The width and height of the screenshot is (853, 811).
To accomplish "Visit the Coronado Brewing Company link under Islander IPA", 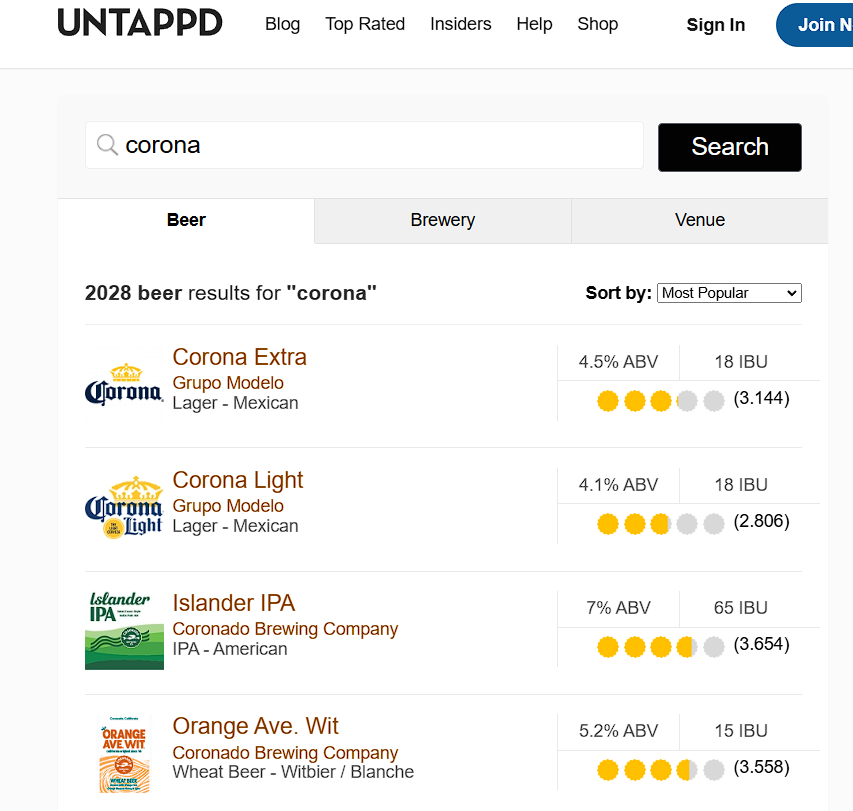I will point(285,629).
